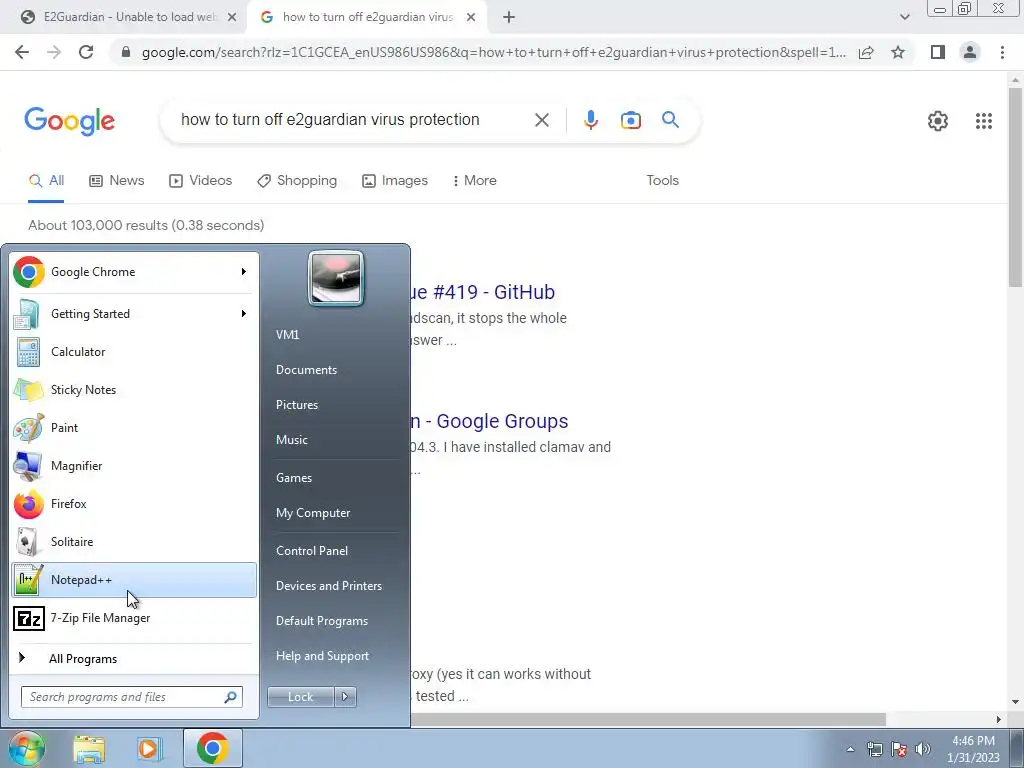Select the All results tab

click(x=46, y=181)
